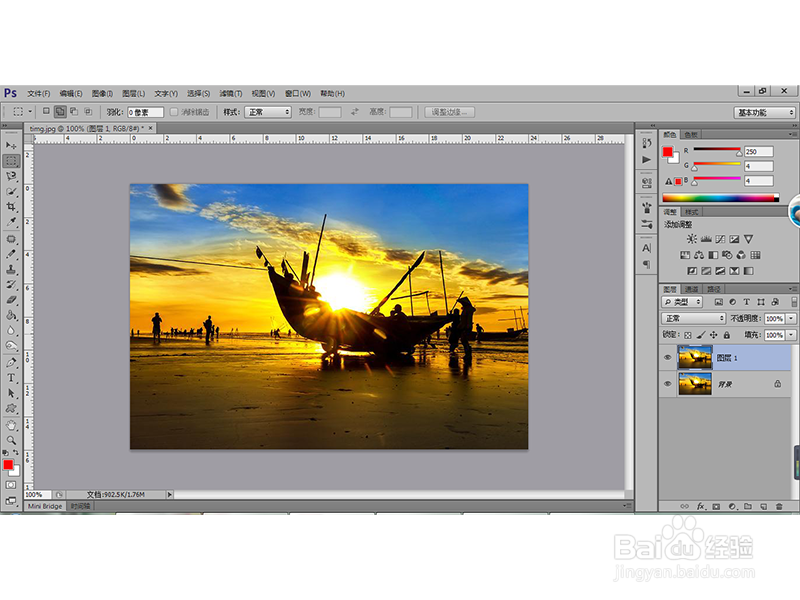Switch to the 色板 swatches tab
This screenshot has width=800, height=600.
coord(691,135)
